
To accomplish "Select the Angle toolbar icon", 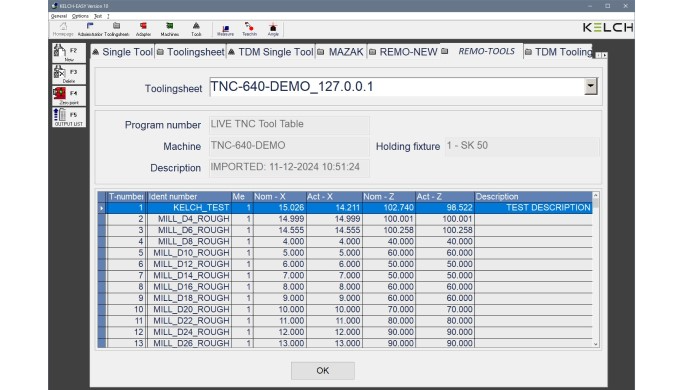I will pyautogui.click(x=273, y=29).
